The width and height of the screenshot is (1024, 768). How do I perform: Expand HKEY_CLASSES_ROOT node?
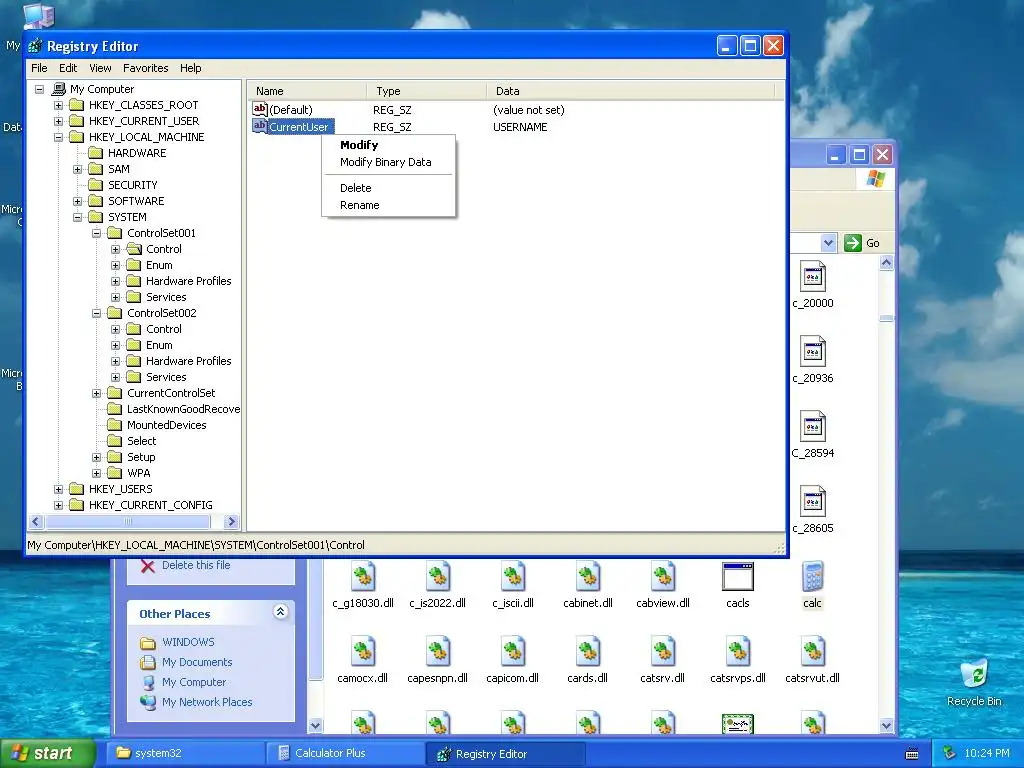58,105
